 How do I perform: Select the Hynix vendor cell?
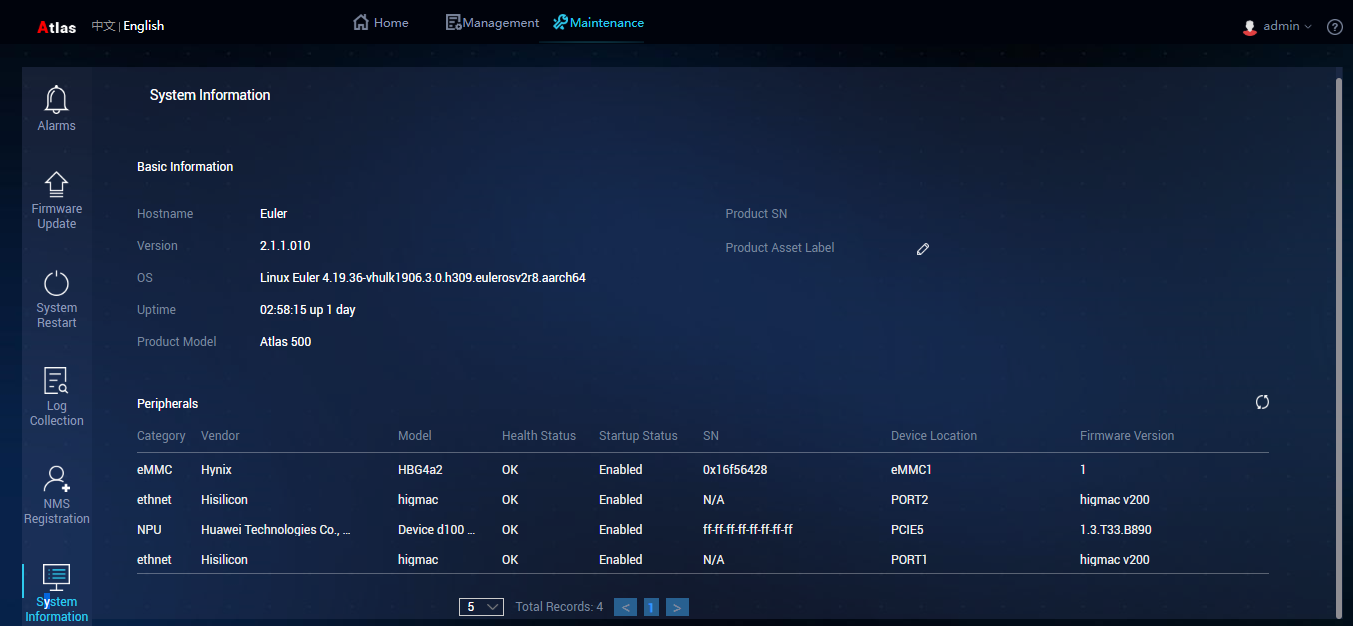pyautogui.click(x=216, y=470)
